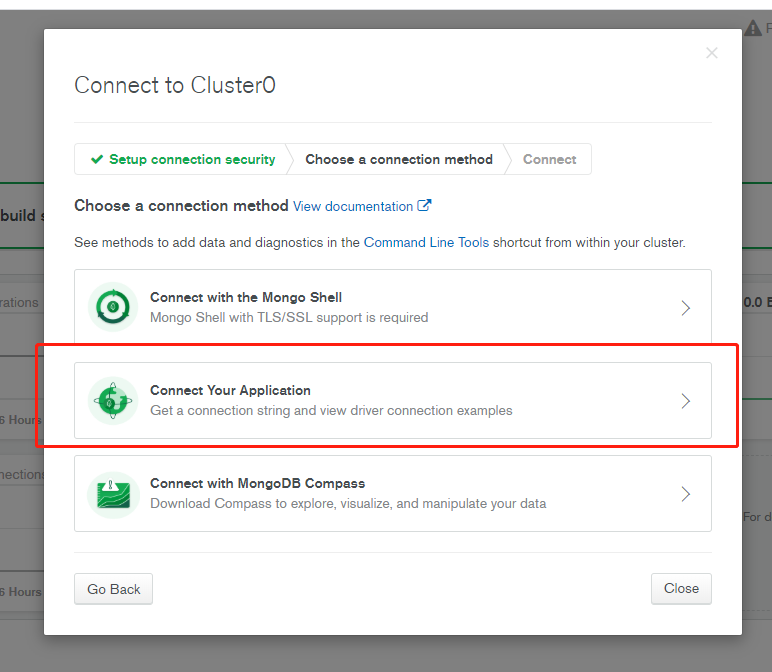Image resolution: width=772 pixels, height=672 pixels.
Task: Go to the Setup connection security step
Action: pyautogui.click(x=183, y=159)
